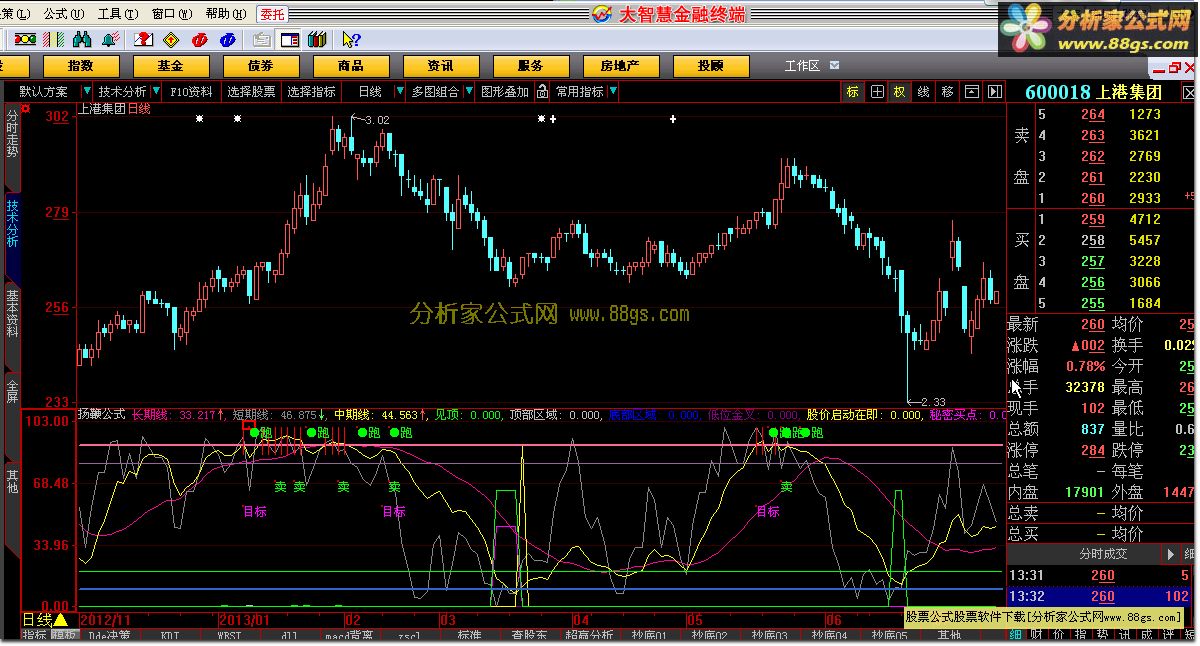Open the 基金 category button
1200x646 pixels.
tap(171, 66)
